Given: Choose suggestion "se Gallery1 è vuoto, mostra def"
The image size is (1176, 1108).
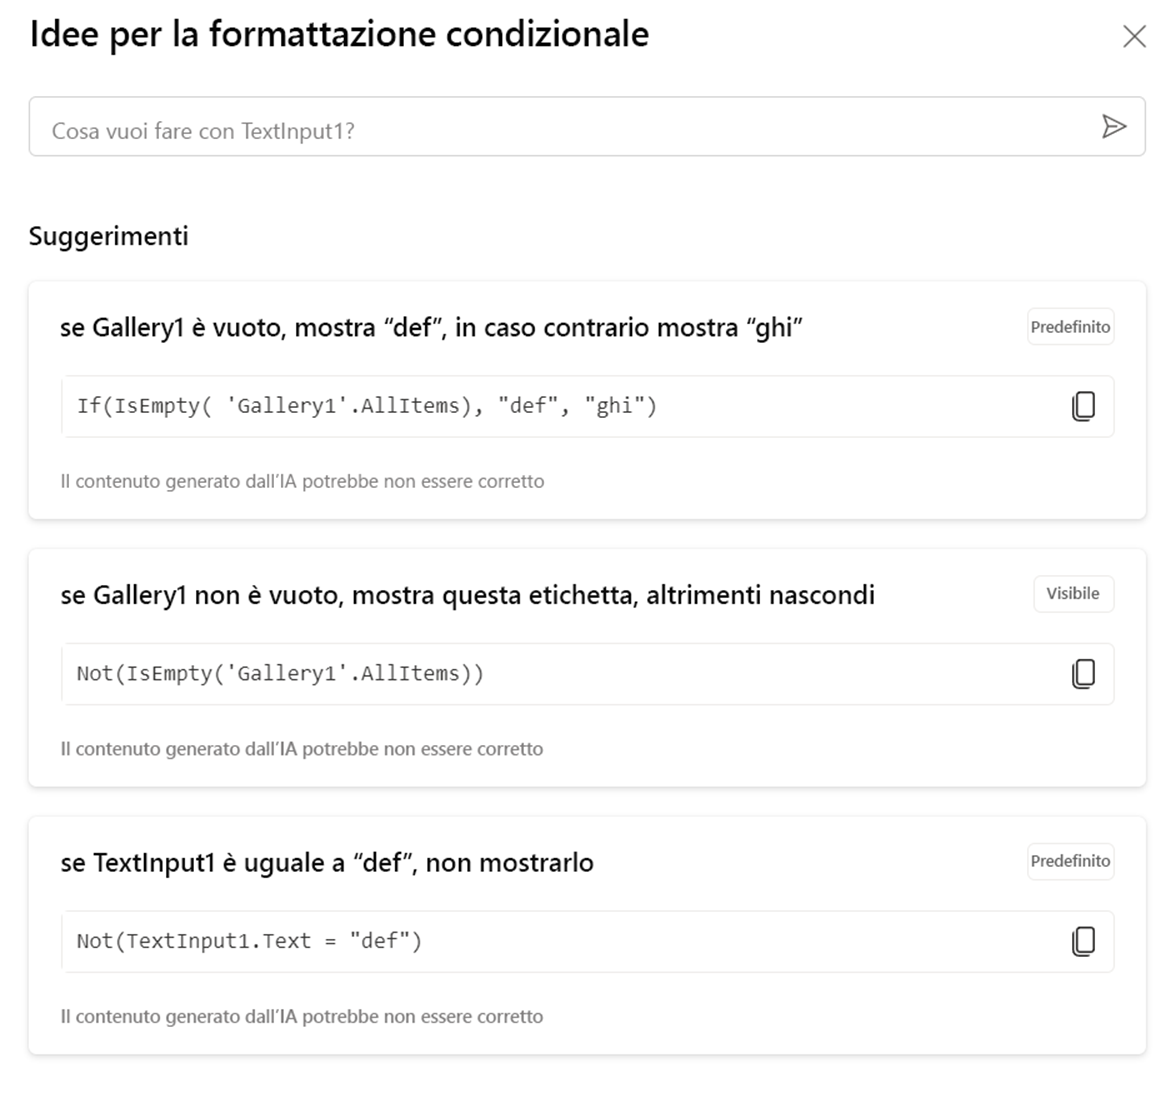Looking at the screenshot, I should [x=431, y=328].
